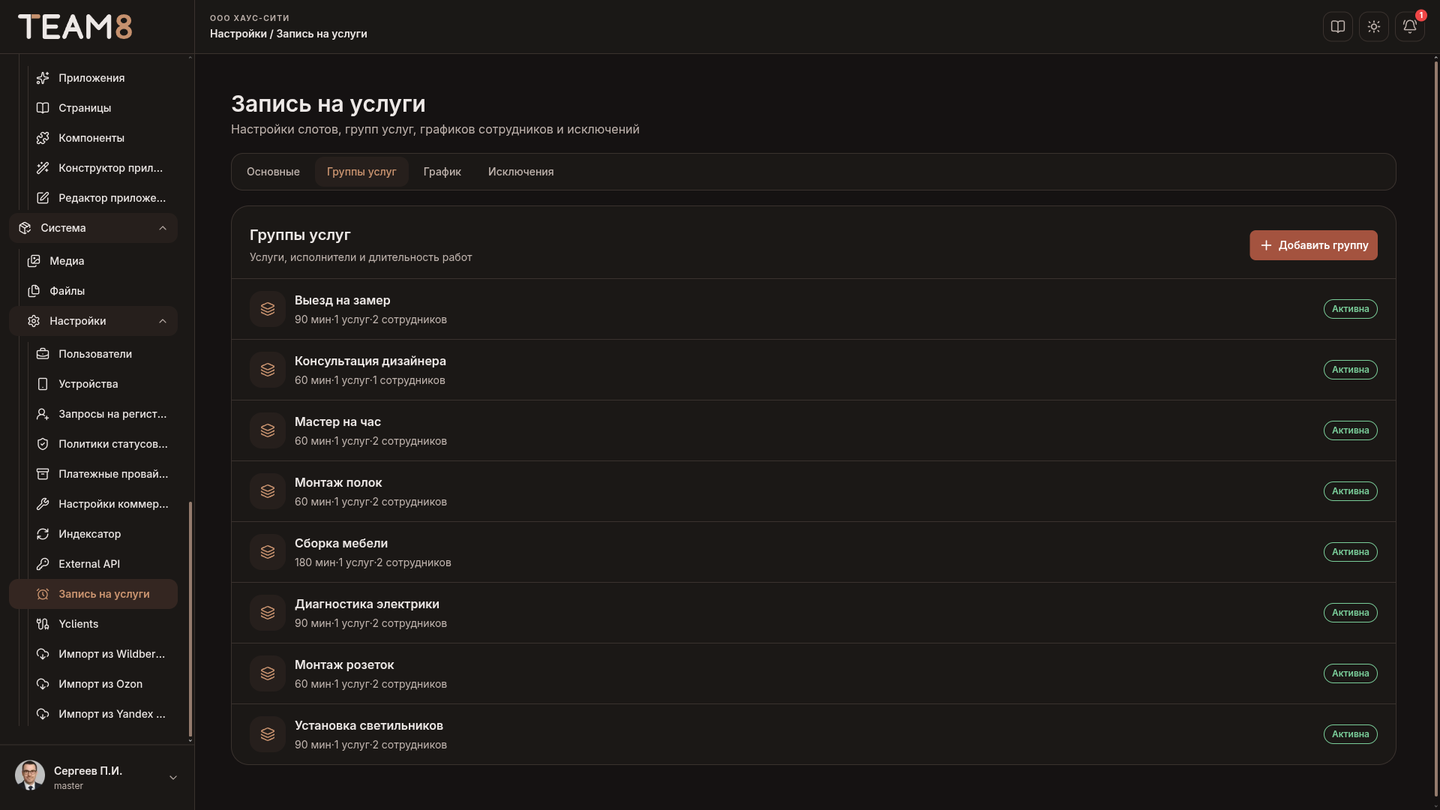Open the График tab
This screenshot has width=1440, height=810.
point(442,172)
